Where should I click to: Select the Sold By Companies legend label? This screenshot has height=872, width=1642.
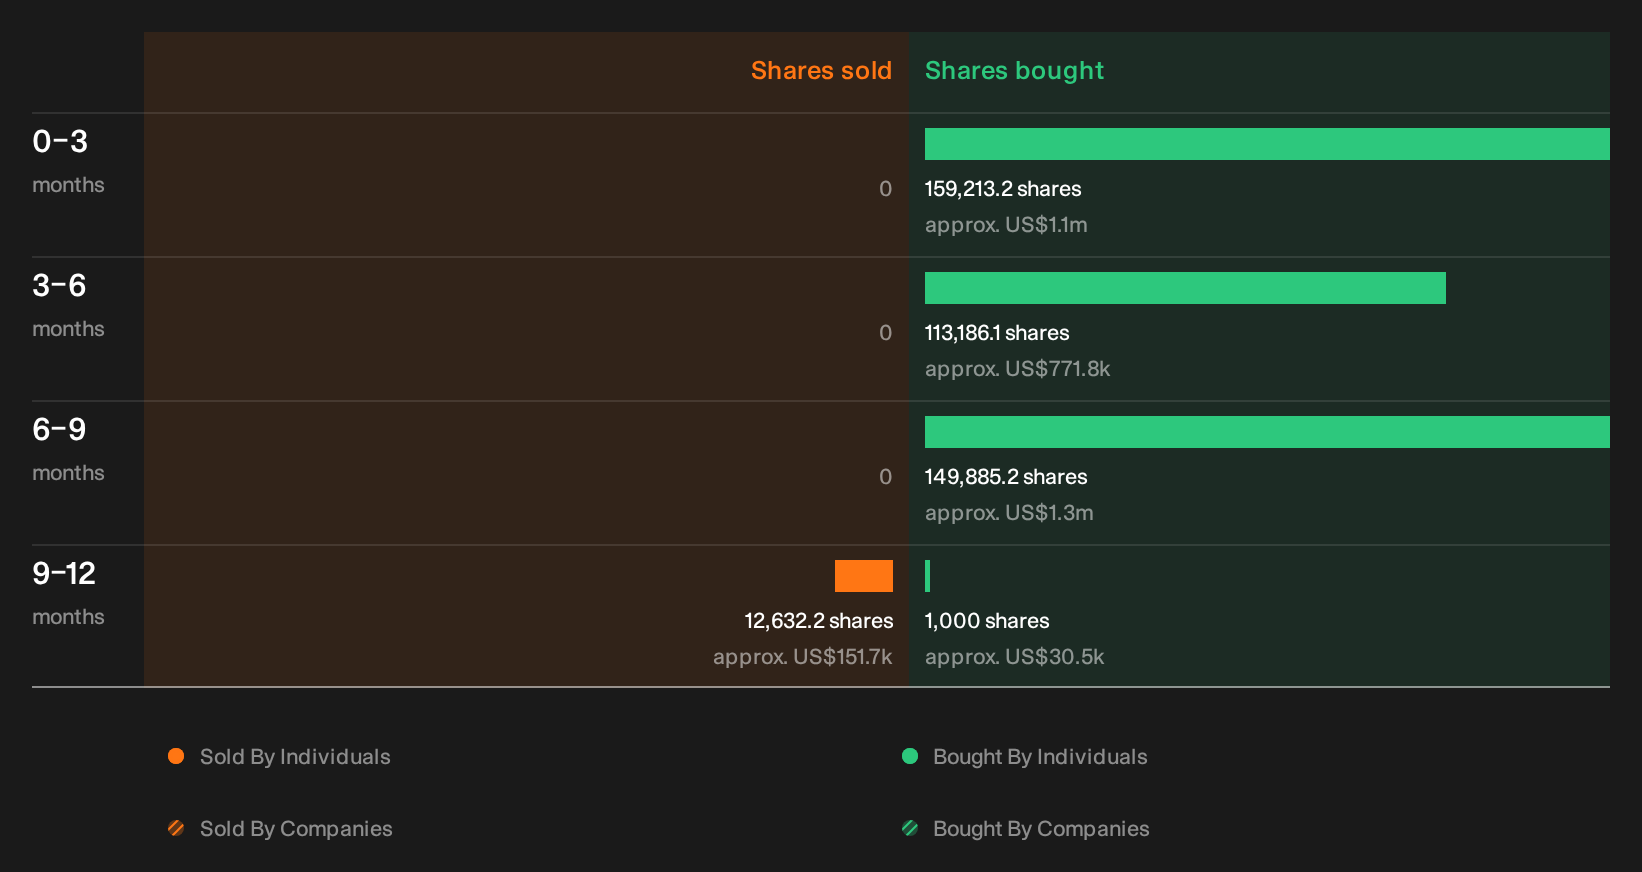(x=296, y=829)
